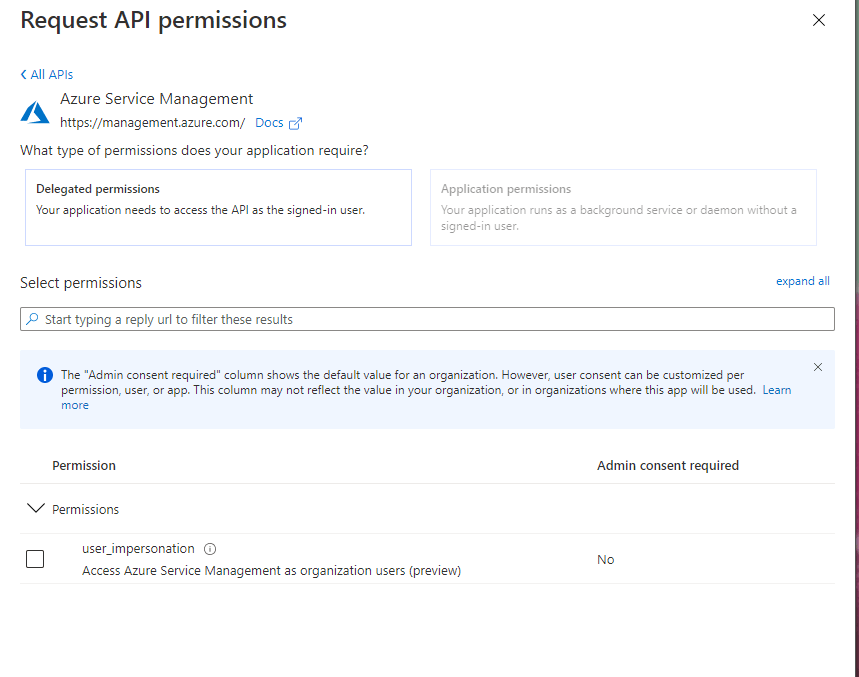
Task: Click the Permission column header
Action: click(84, 465)
